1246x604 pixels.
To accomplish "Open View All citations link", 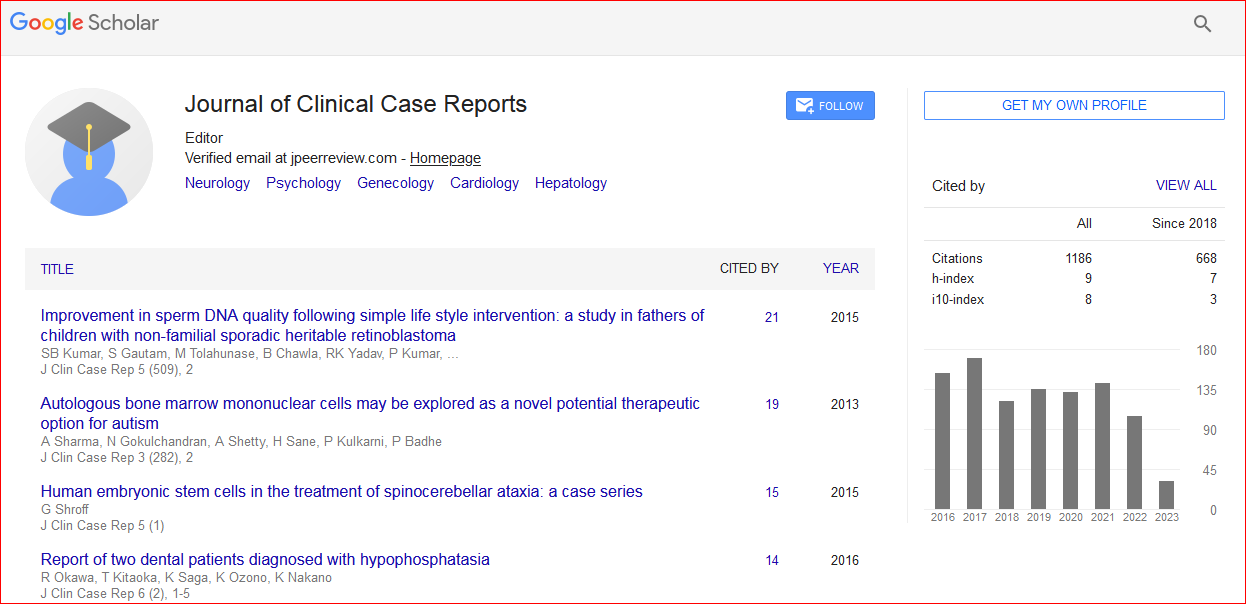I will pyautogui.click(x=1185, y=185).
